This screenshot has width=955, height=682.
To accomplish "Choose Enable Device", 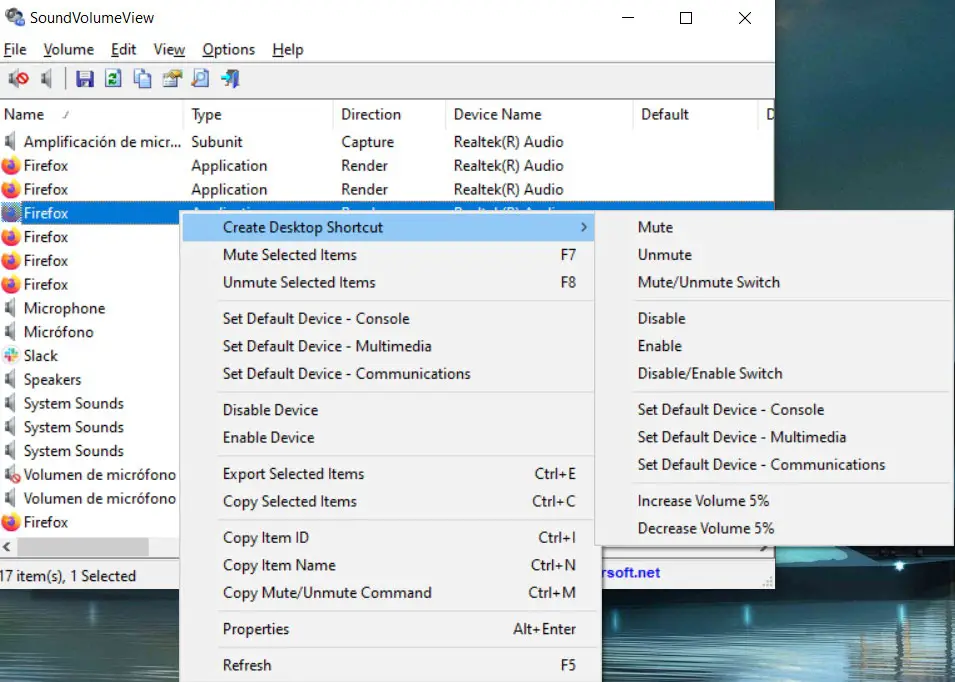I will coord(388,437).
